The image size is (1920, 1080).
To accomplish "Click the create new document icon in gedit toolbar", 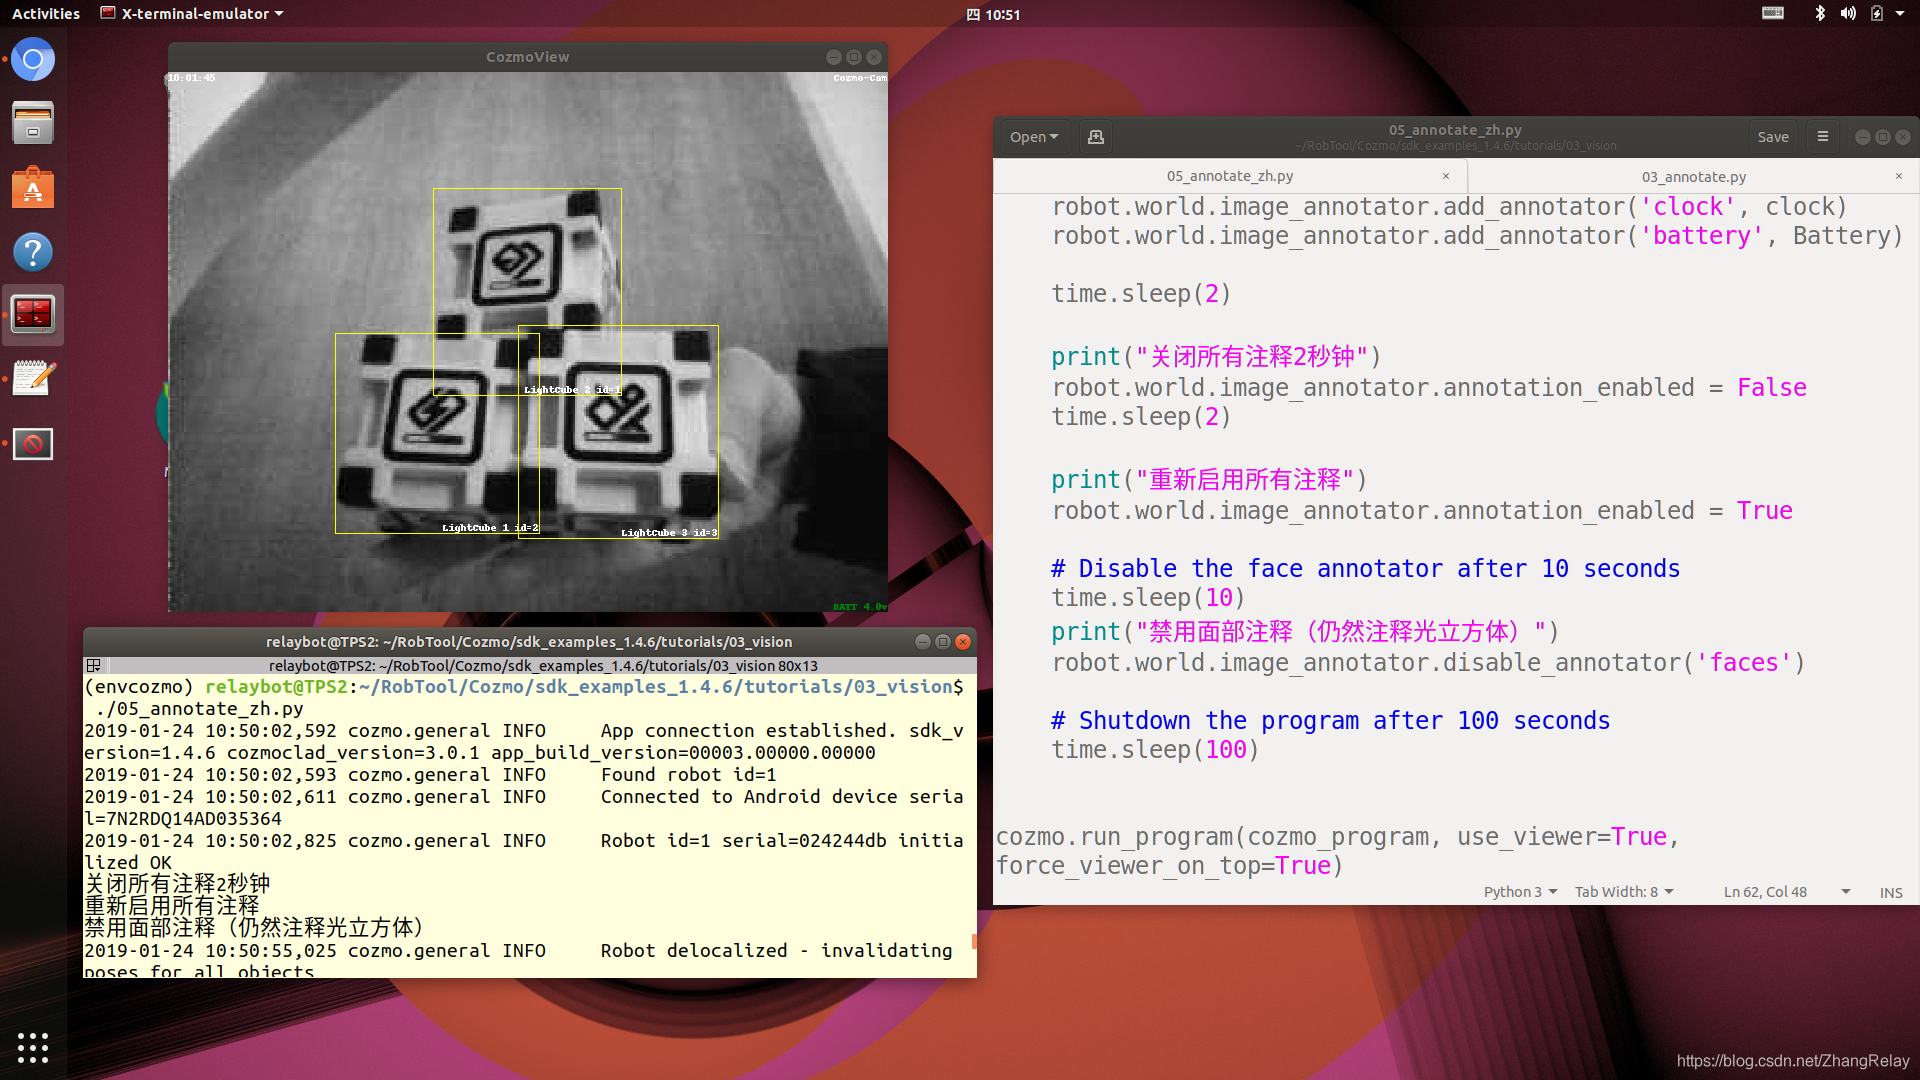I will coord(1096,136).
